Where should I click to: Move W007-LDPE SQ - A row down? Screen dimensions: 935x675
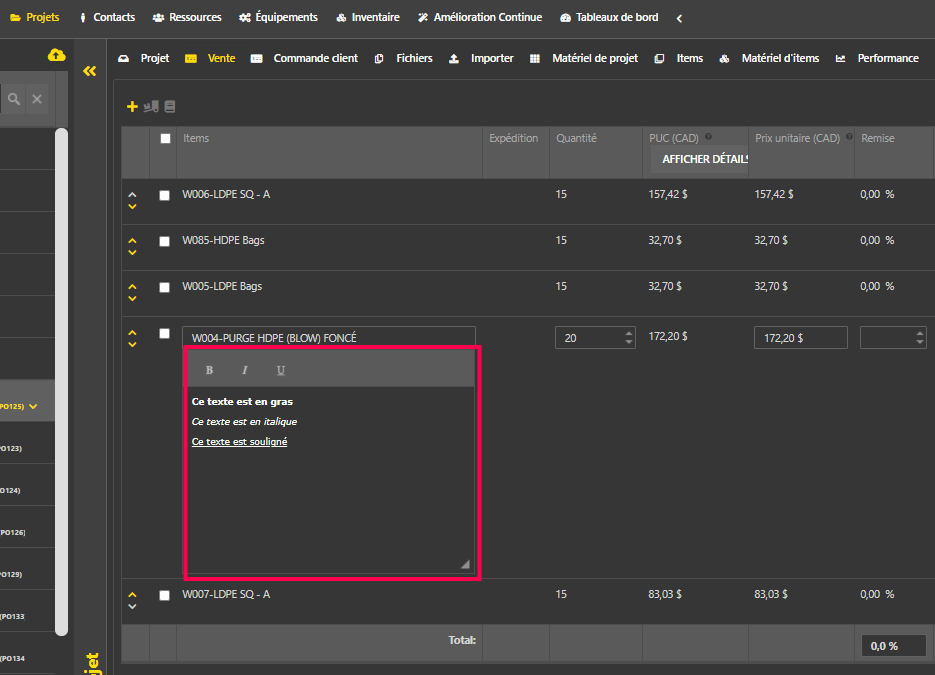pos(132,606)
